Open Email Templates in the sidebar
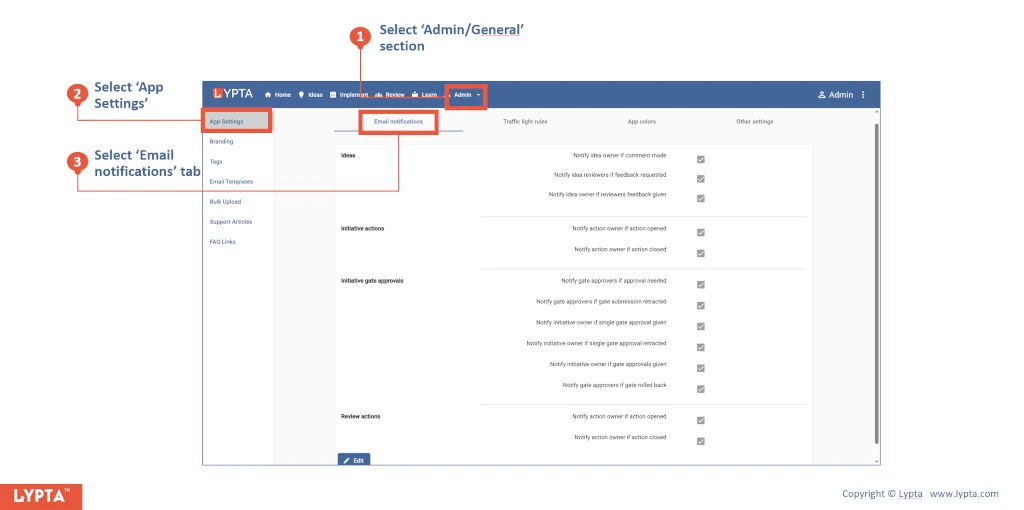This screenshot has height=510, width=1024. (231, 182)
